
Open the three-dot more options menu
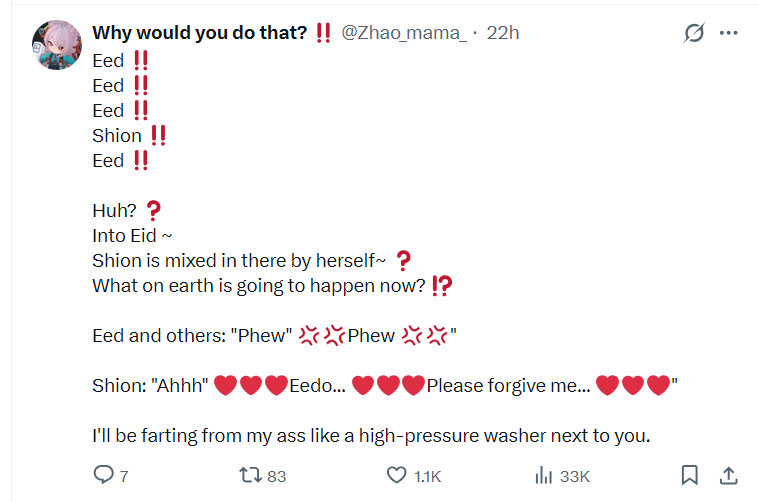pyautogui.click(x=728, y=33)
